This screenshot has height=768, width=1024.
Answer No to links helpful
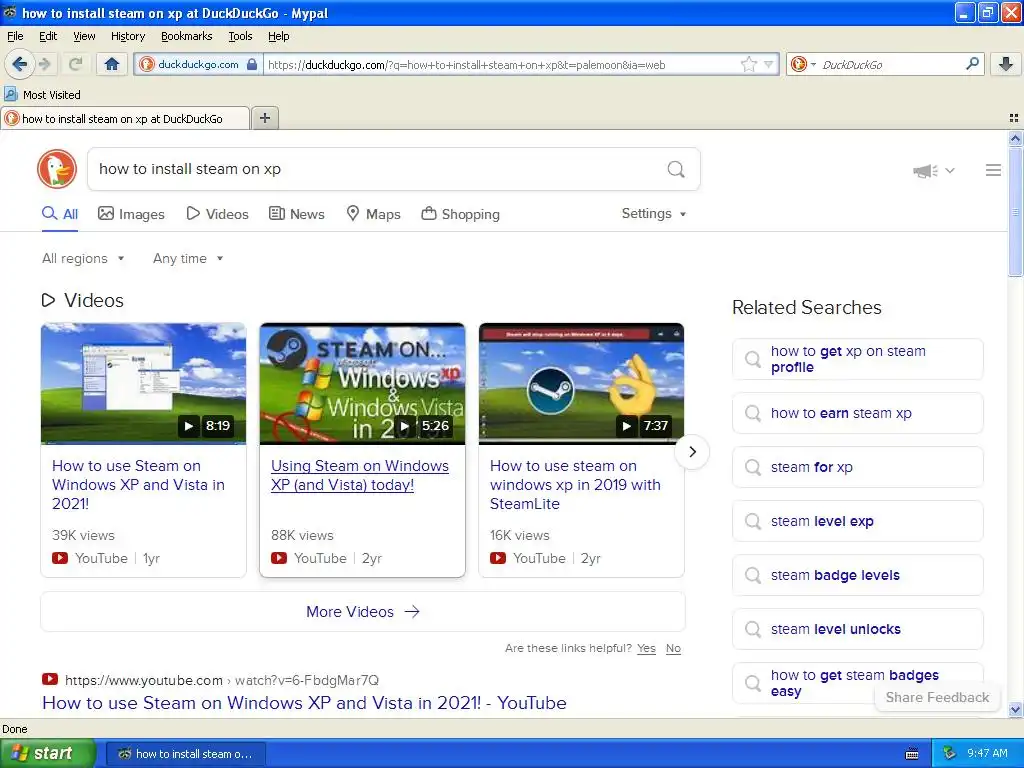[x=673, y=648]
